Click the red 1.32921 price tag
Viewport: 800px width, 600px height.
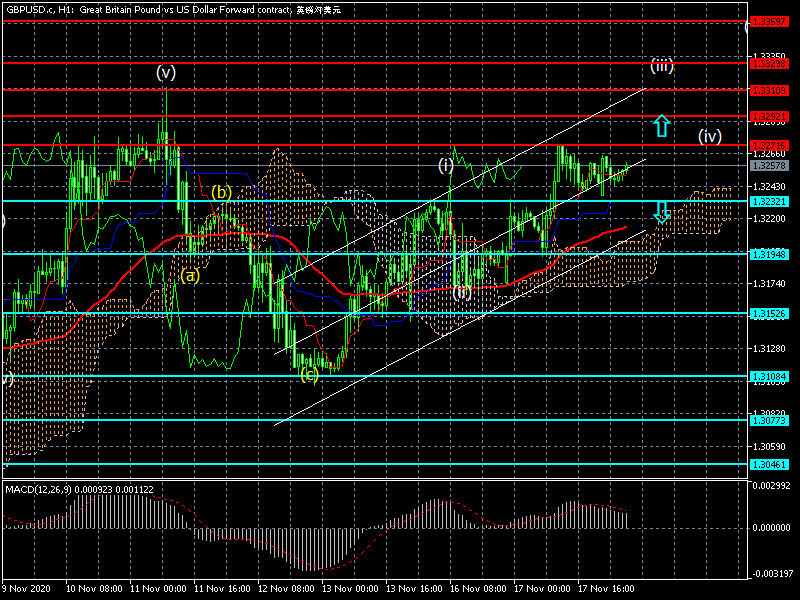[x=769, y=117]
